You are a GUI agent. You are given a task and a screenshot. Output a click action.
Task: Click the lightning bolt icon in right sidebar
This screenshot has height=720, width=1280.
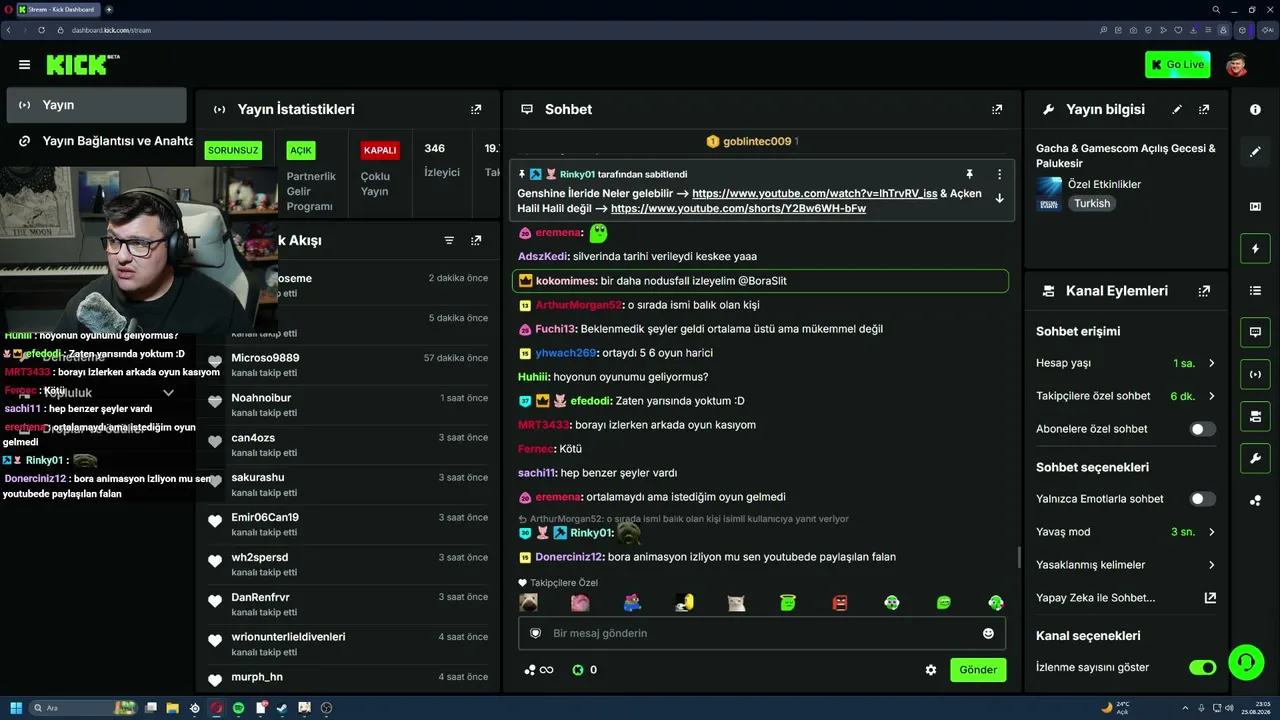click(x=1255, y=248)
